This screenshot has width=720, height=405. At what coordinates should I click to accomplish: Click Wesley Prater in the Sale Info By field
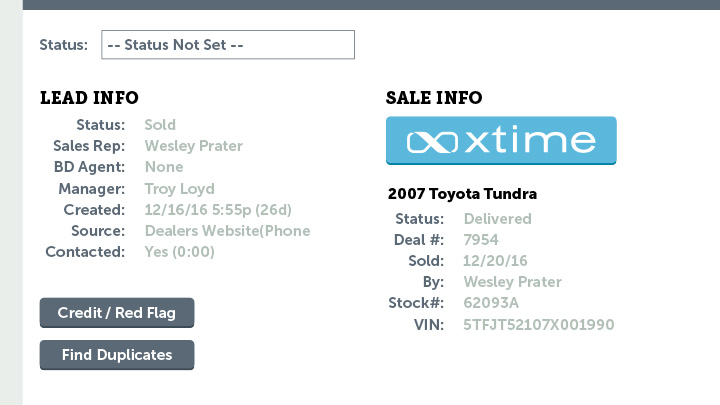[x=512, y=282]
